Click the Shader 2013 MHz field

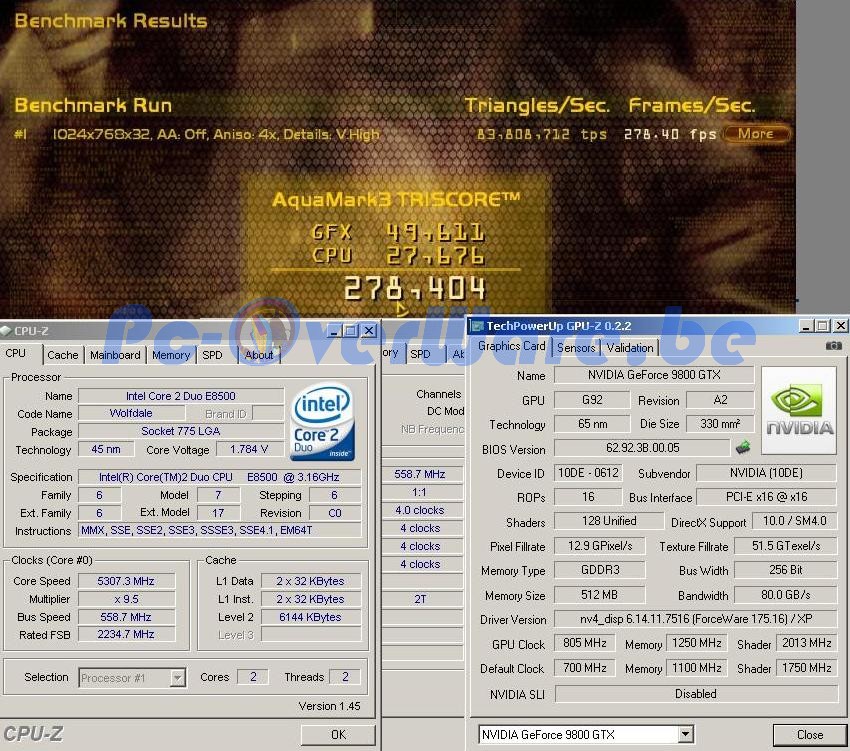pos(807,643)
